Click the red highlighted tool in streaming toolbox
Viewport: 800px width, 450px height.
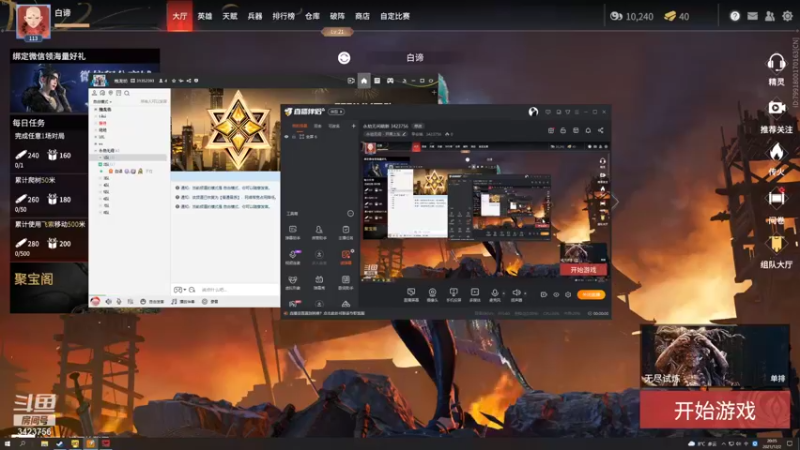point(346,255)
